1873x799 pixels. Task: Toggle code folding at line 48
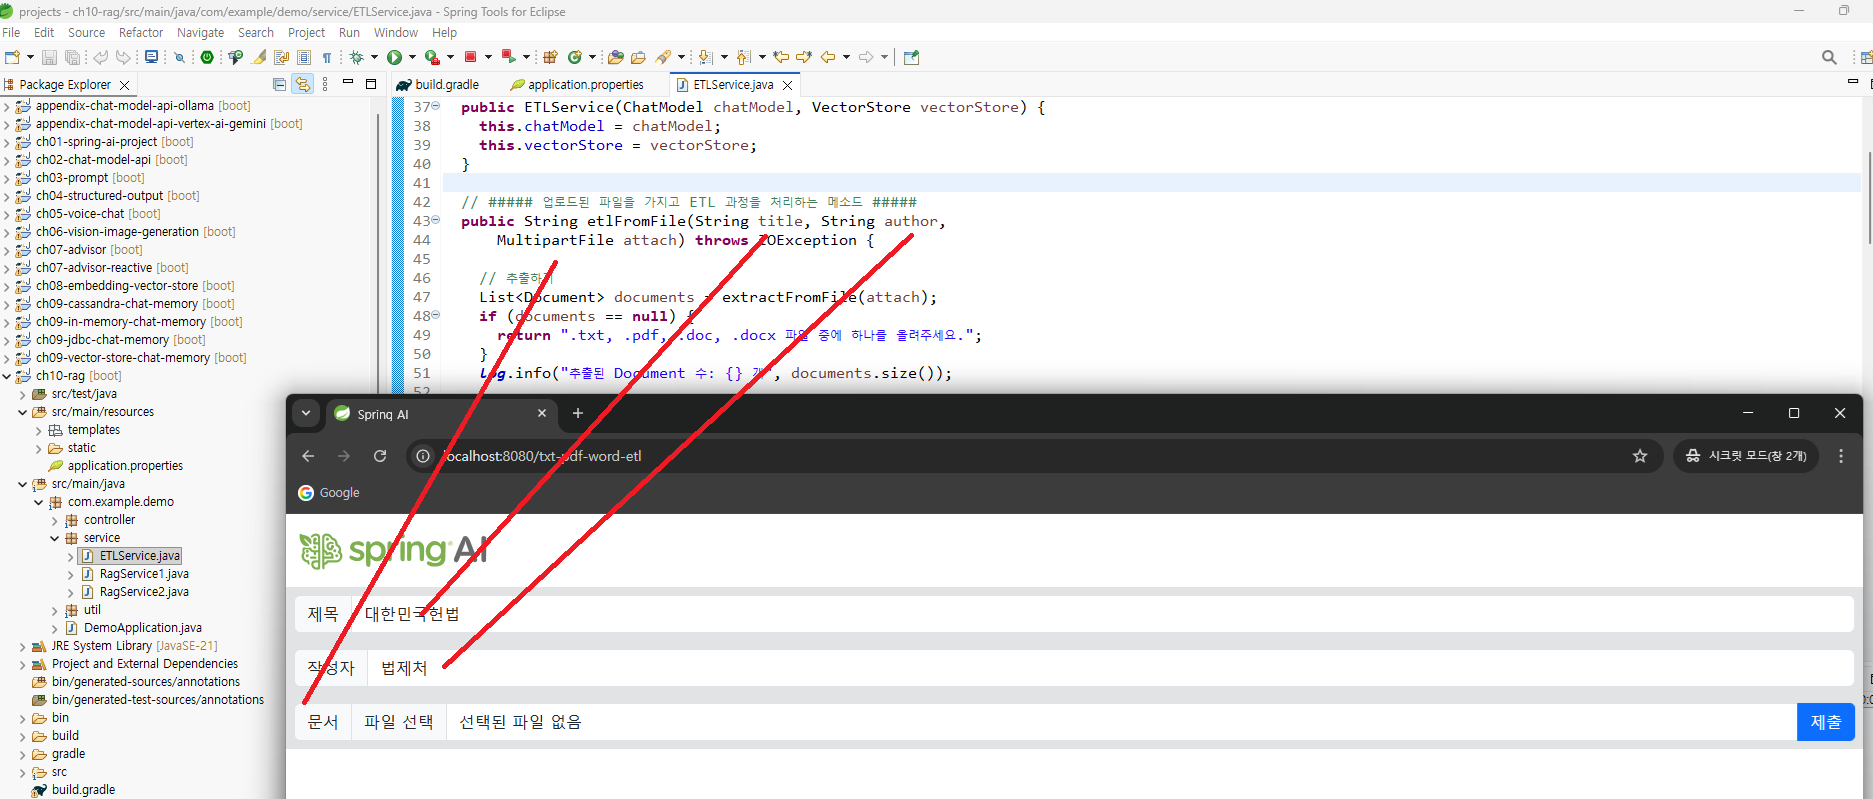click(436, 315)
